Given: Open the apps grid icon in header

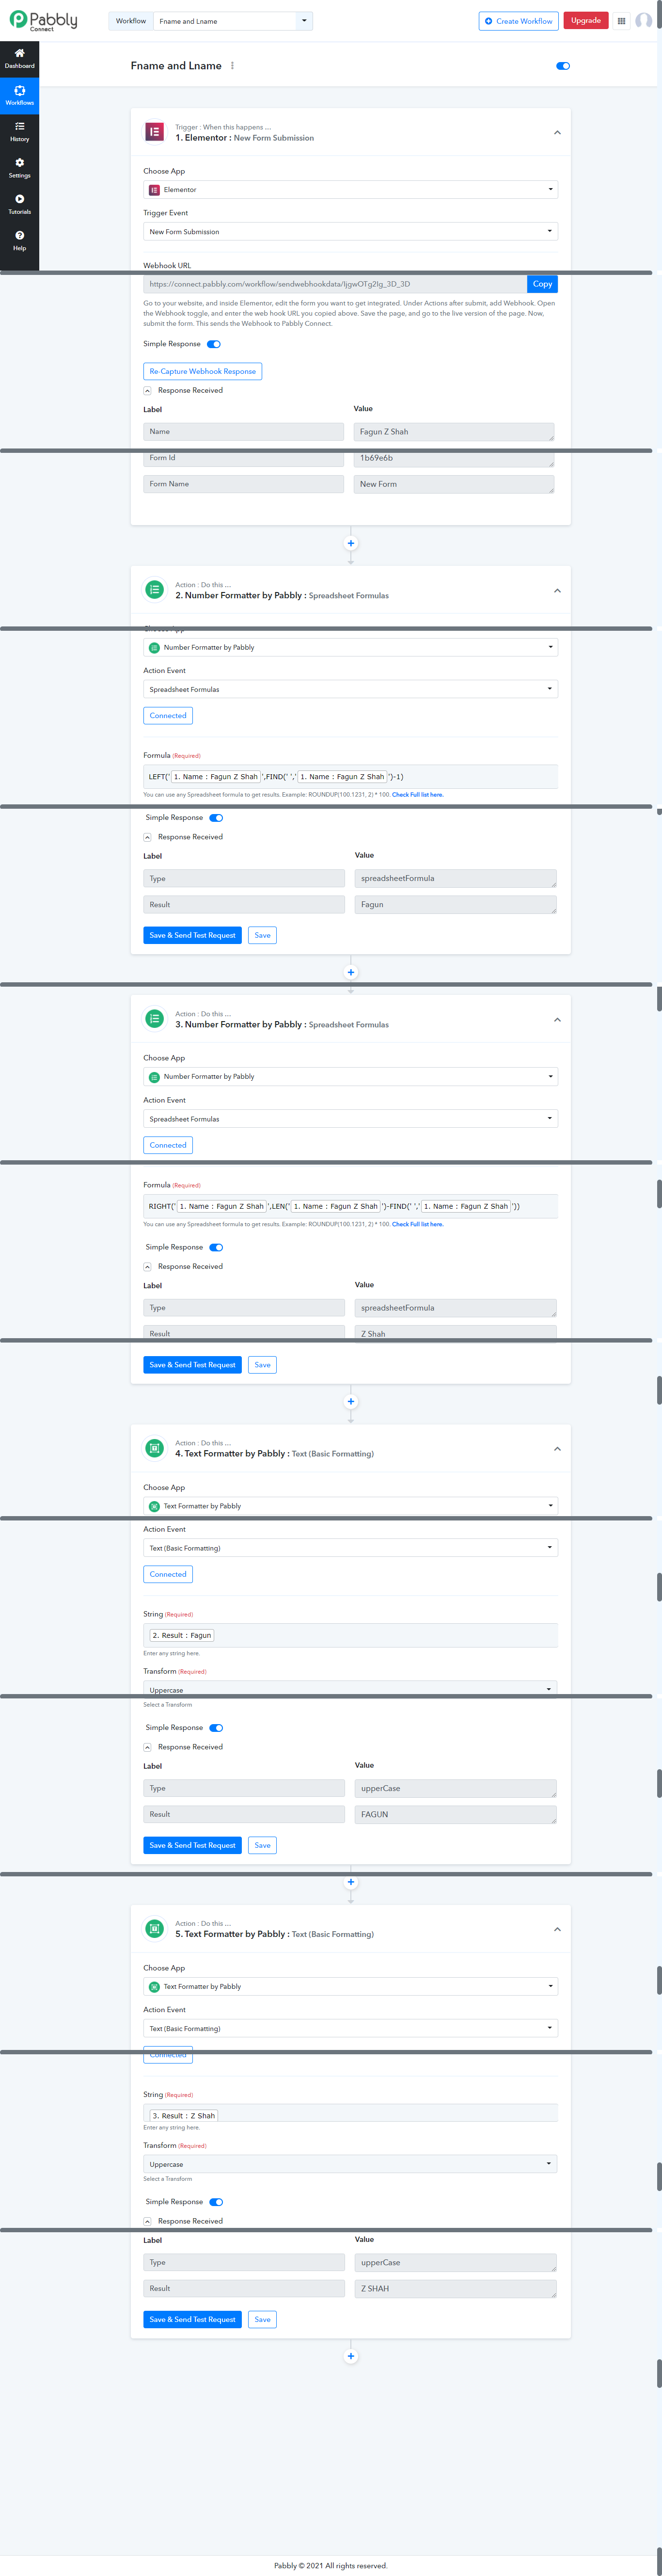Looking at the screenshot, I should 621,21.
